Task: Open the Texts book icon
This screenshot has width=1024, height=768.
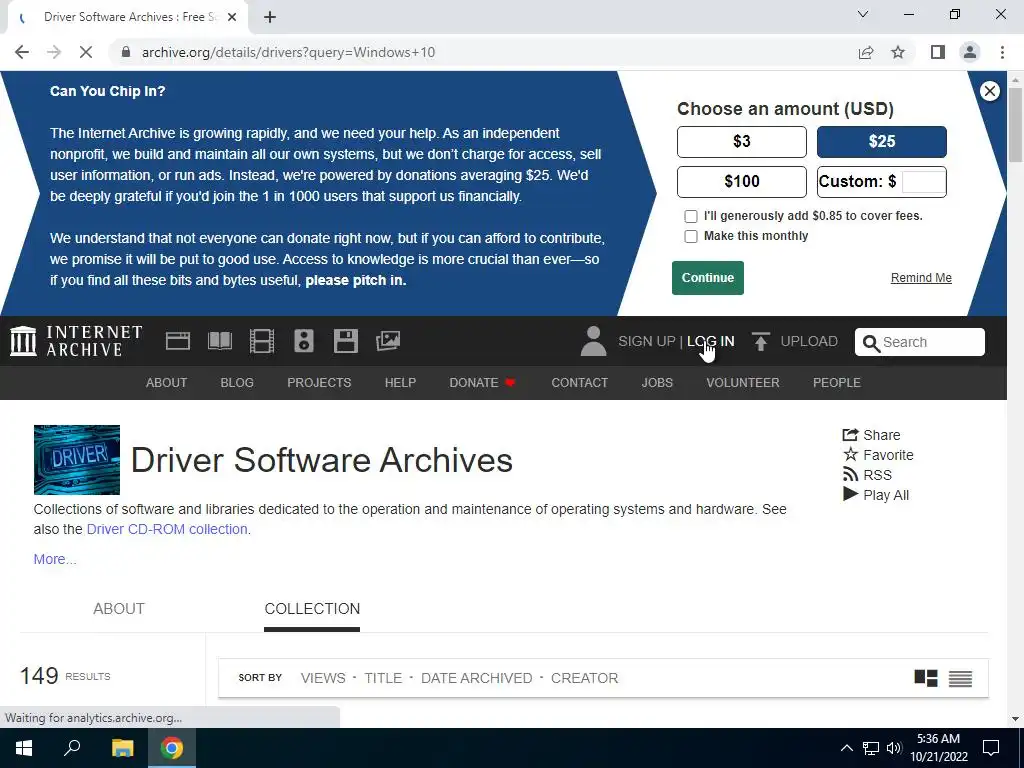Action: [219, 341]
